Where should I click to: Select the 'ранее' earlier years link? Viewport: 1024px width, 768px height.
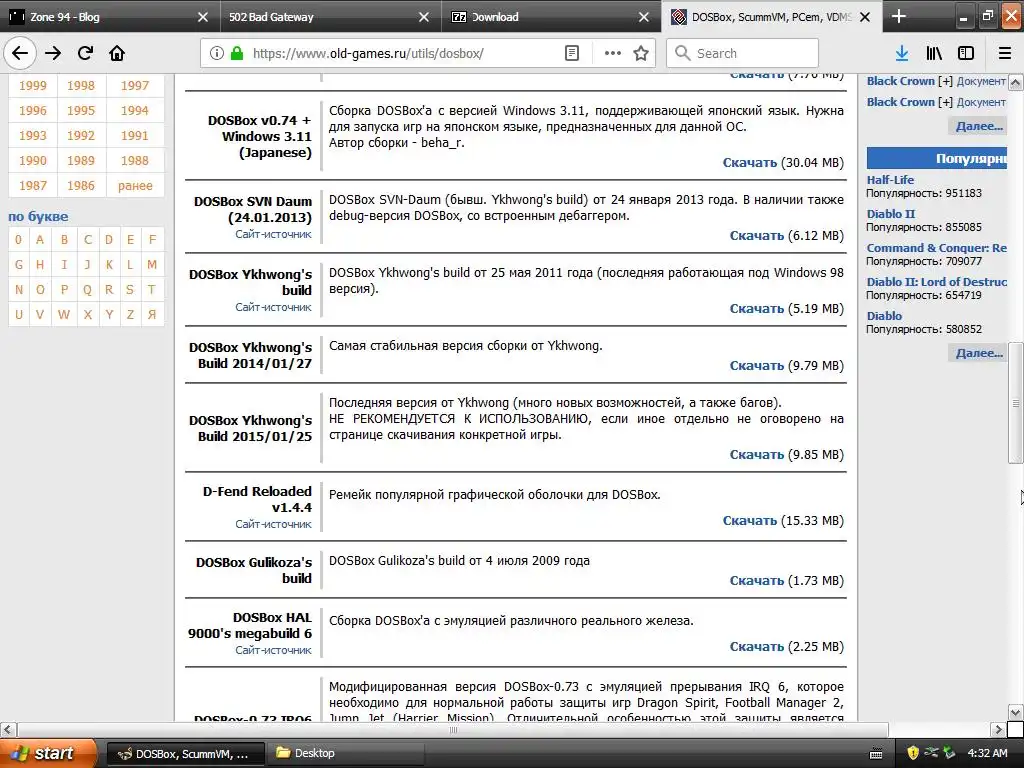tap(135, 185)
